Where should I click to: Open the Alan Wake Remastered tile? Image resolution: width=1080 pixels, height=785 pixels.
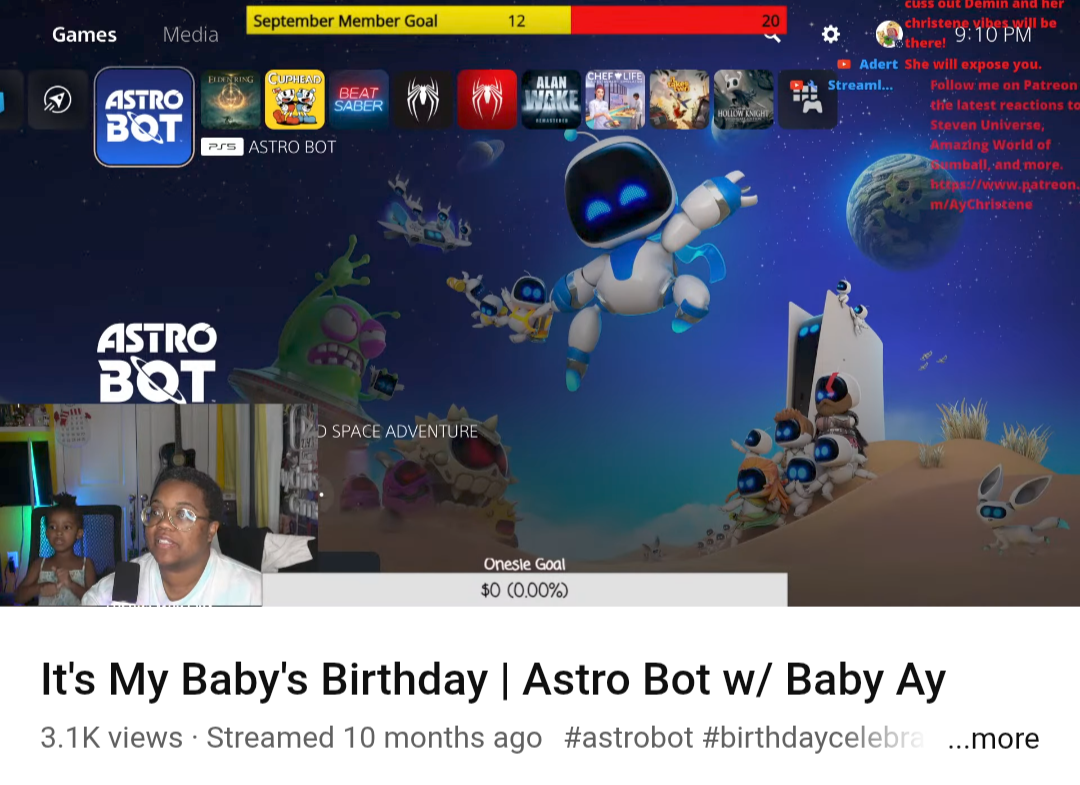(551, 100)
